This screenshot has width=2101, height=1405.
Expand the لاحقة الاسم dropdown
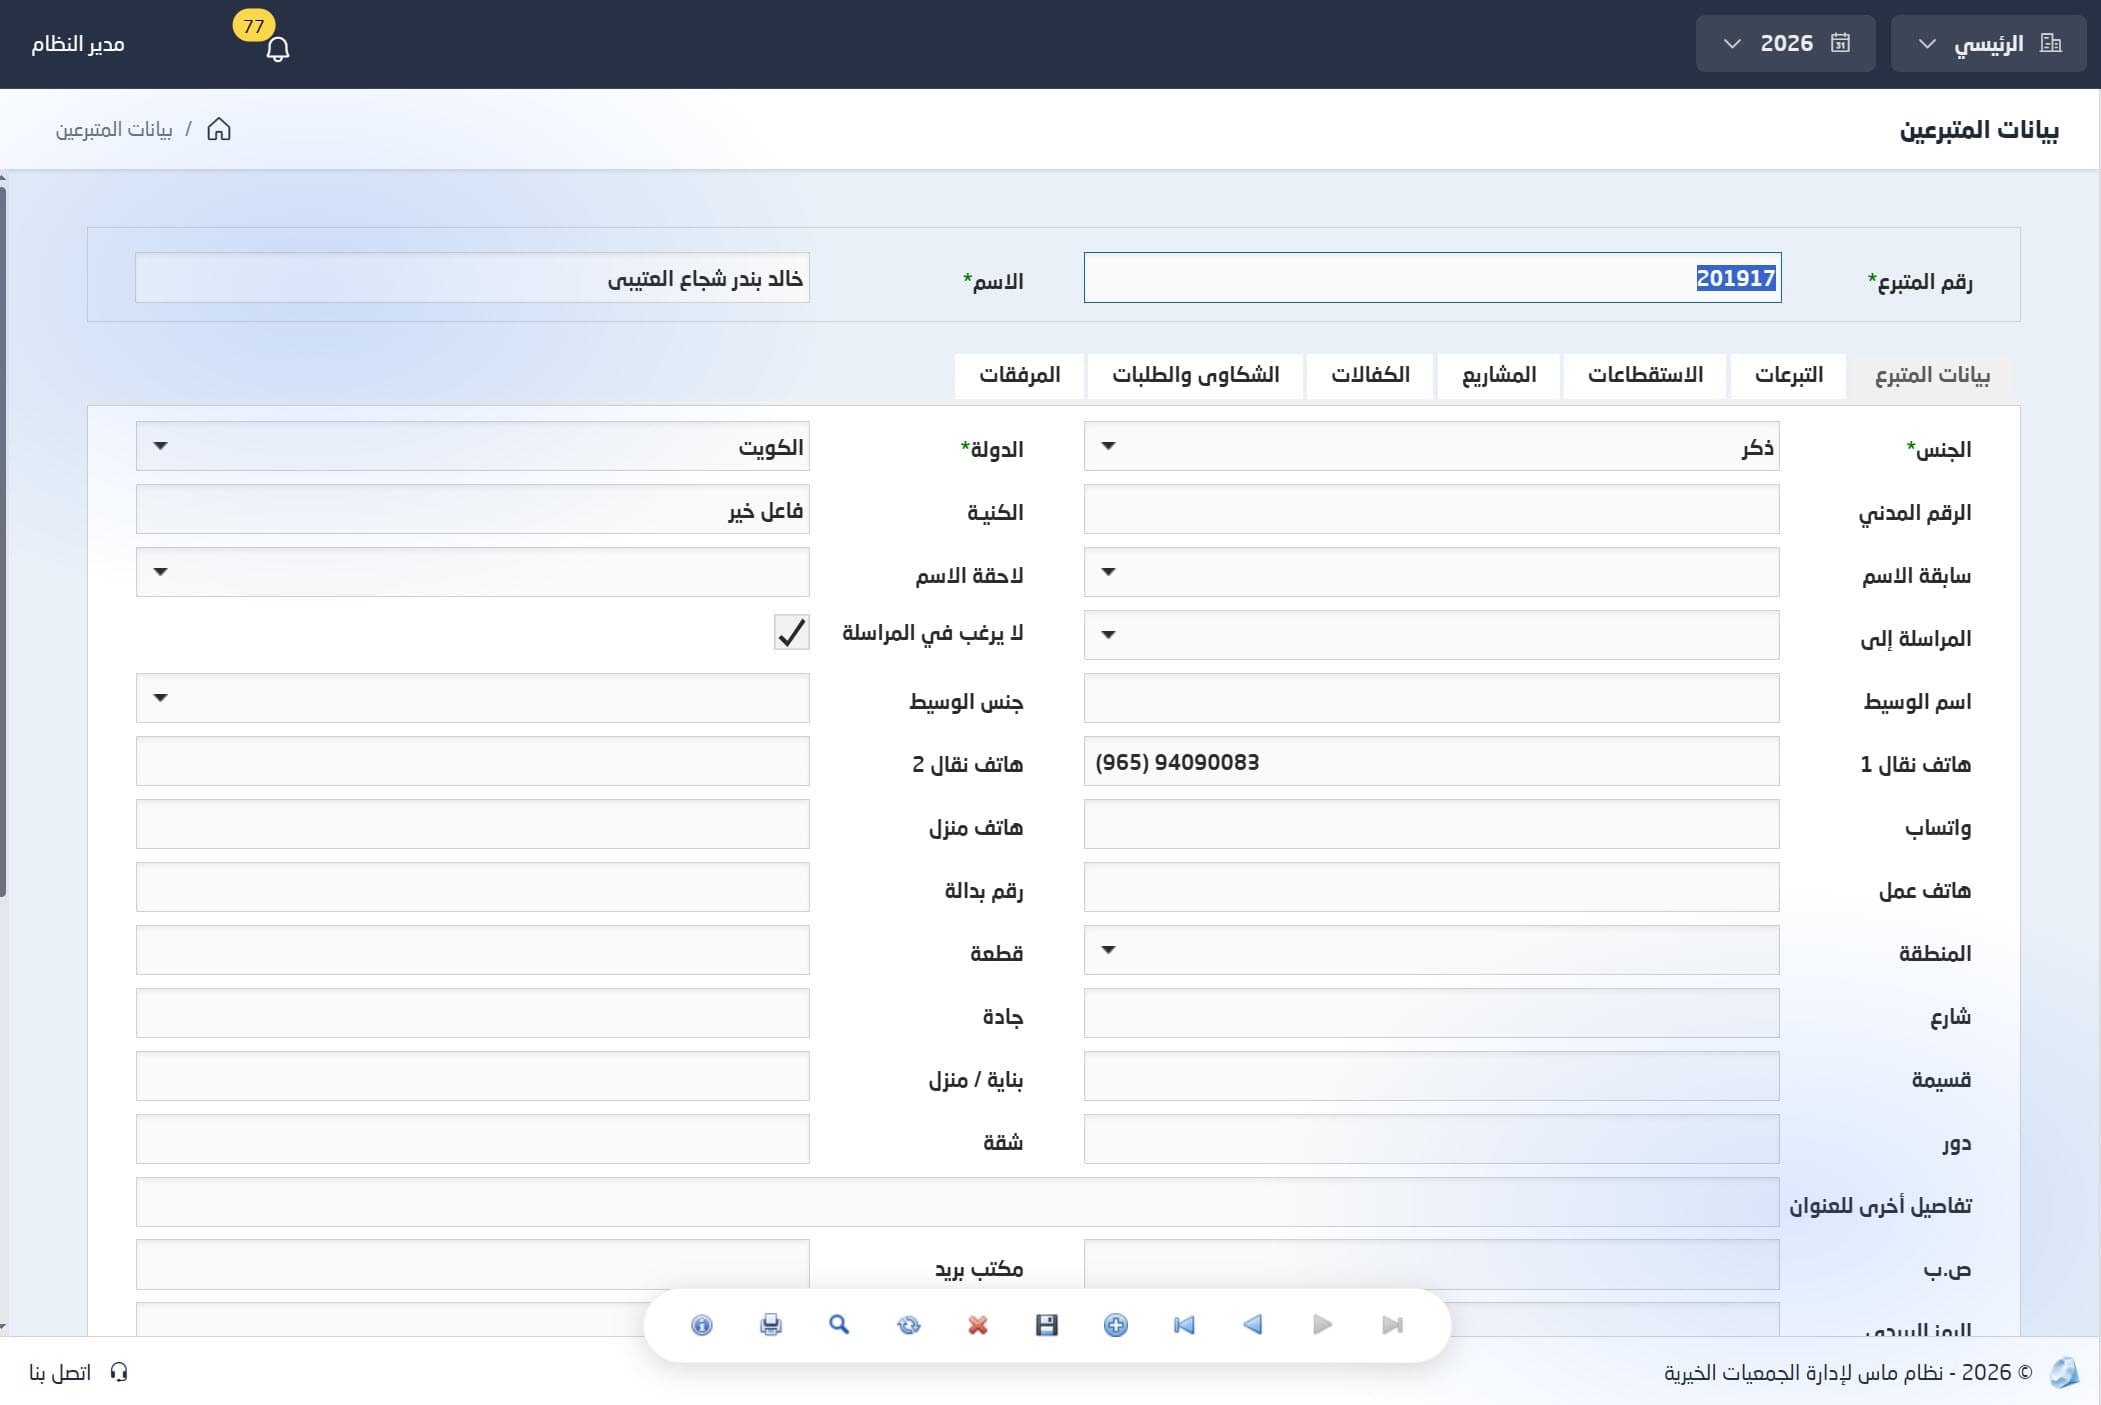point(472,572)
